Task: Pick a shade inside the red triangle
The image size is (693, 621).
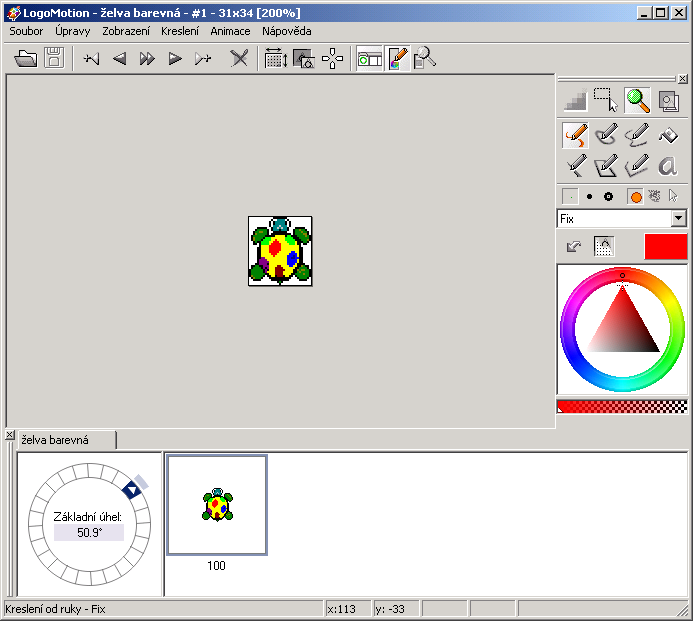Action: tap(623, 327)
